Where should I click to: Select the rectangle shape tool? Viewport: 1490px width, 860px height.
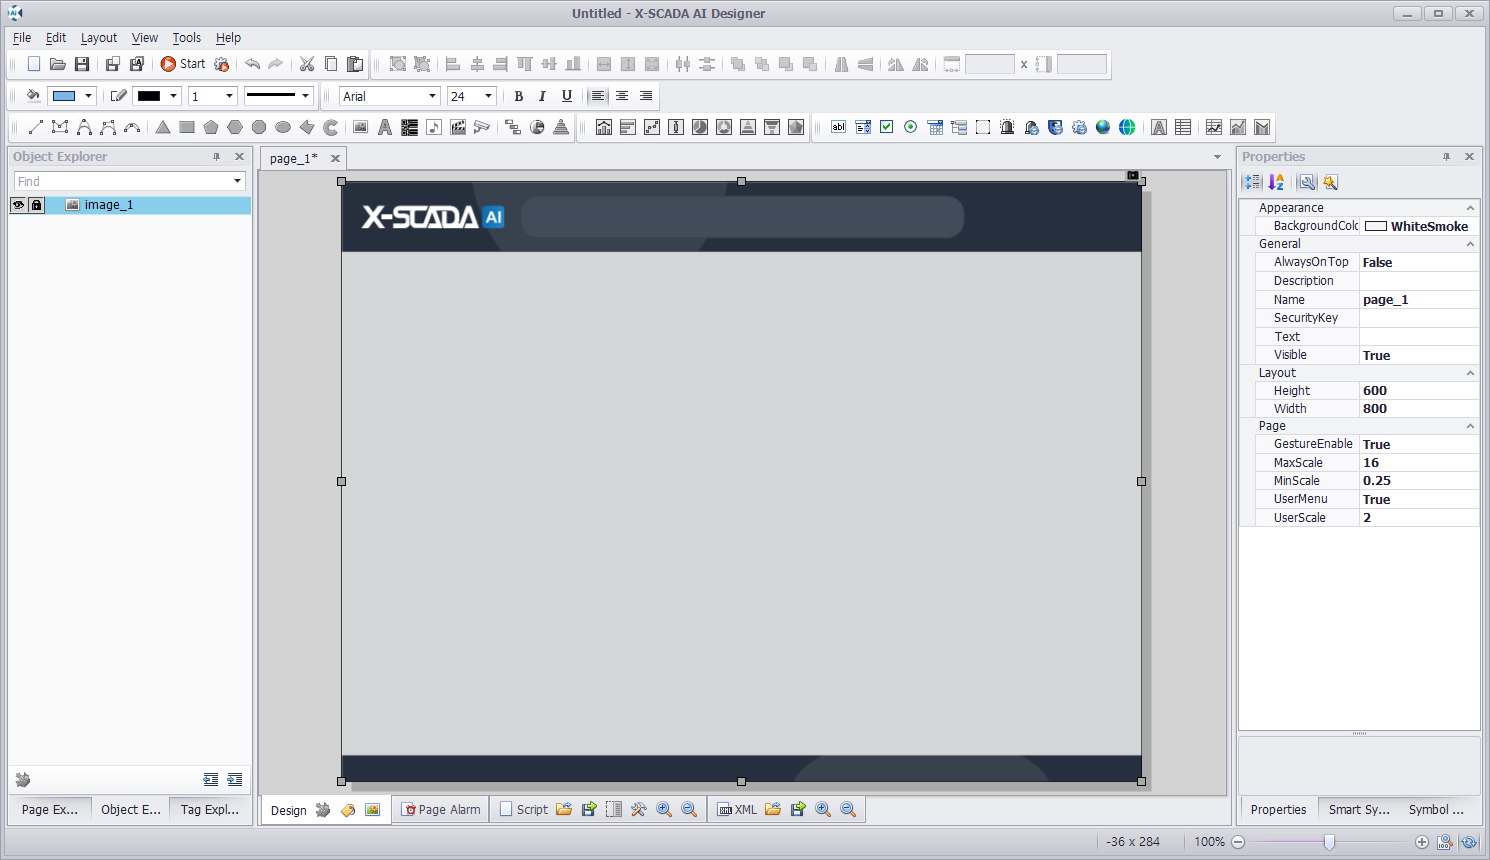[187, 127]
